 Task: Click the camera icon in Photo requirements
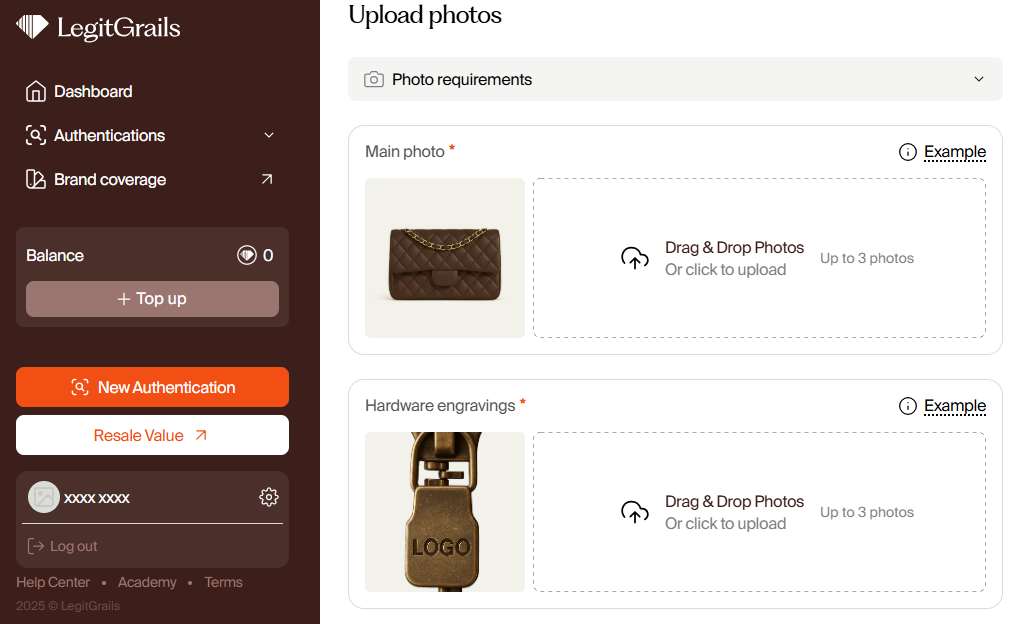coord(374,79)
